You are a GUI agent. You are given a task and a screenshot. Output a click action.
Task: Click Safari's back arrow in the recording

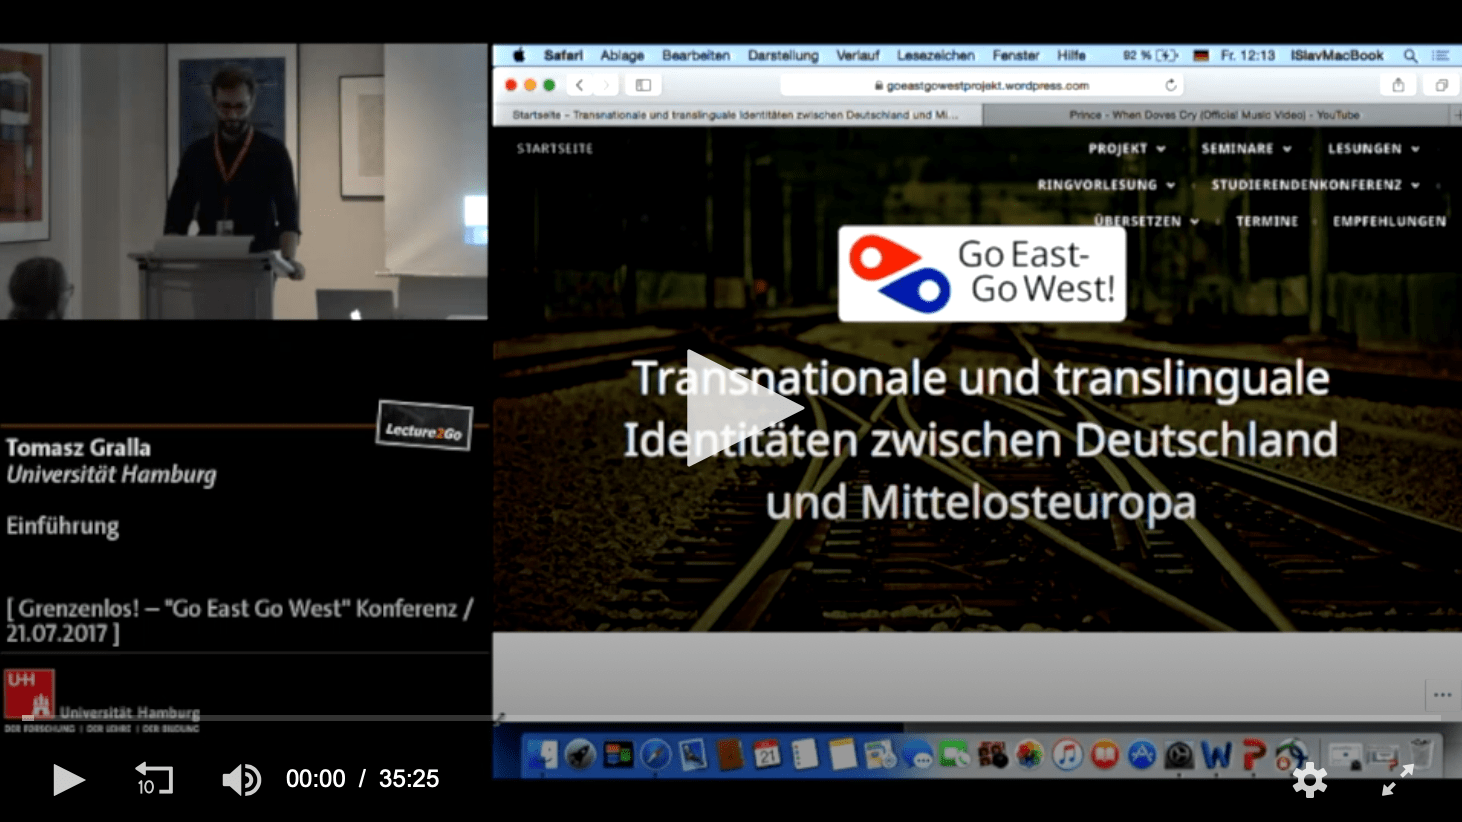pos(579,85)
